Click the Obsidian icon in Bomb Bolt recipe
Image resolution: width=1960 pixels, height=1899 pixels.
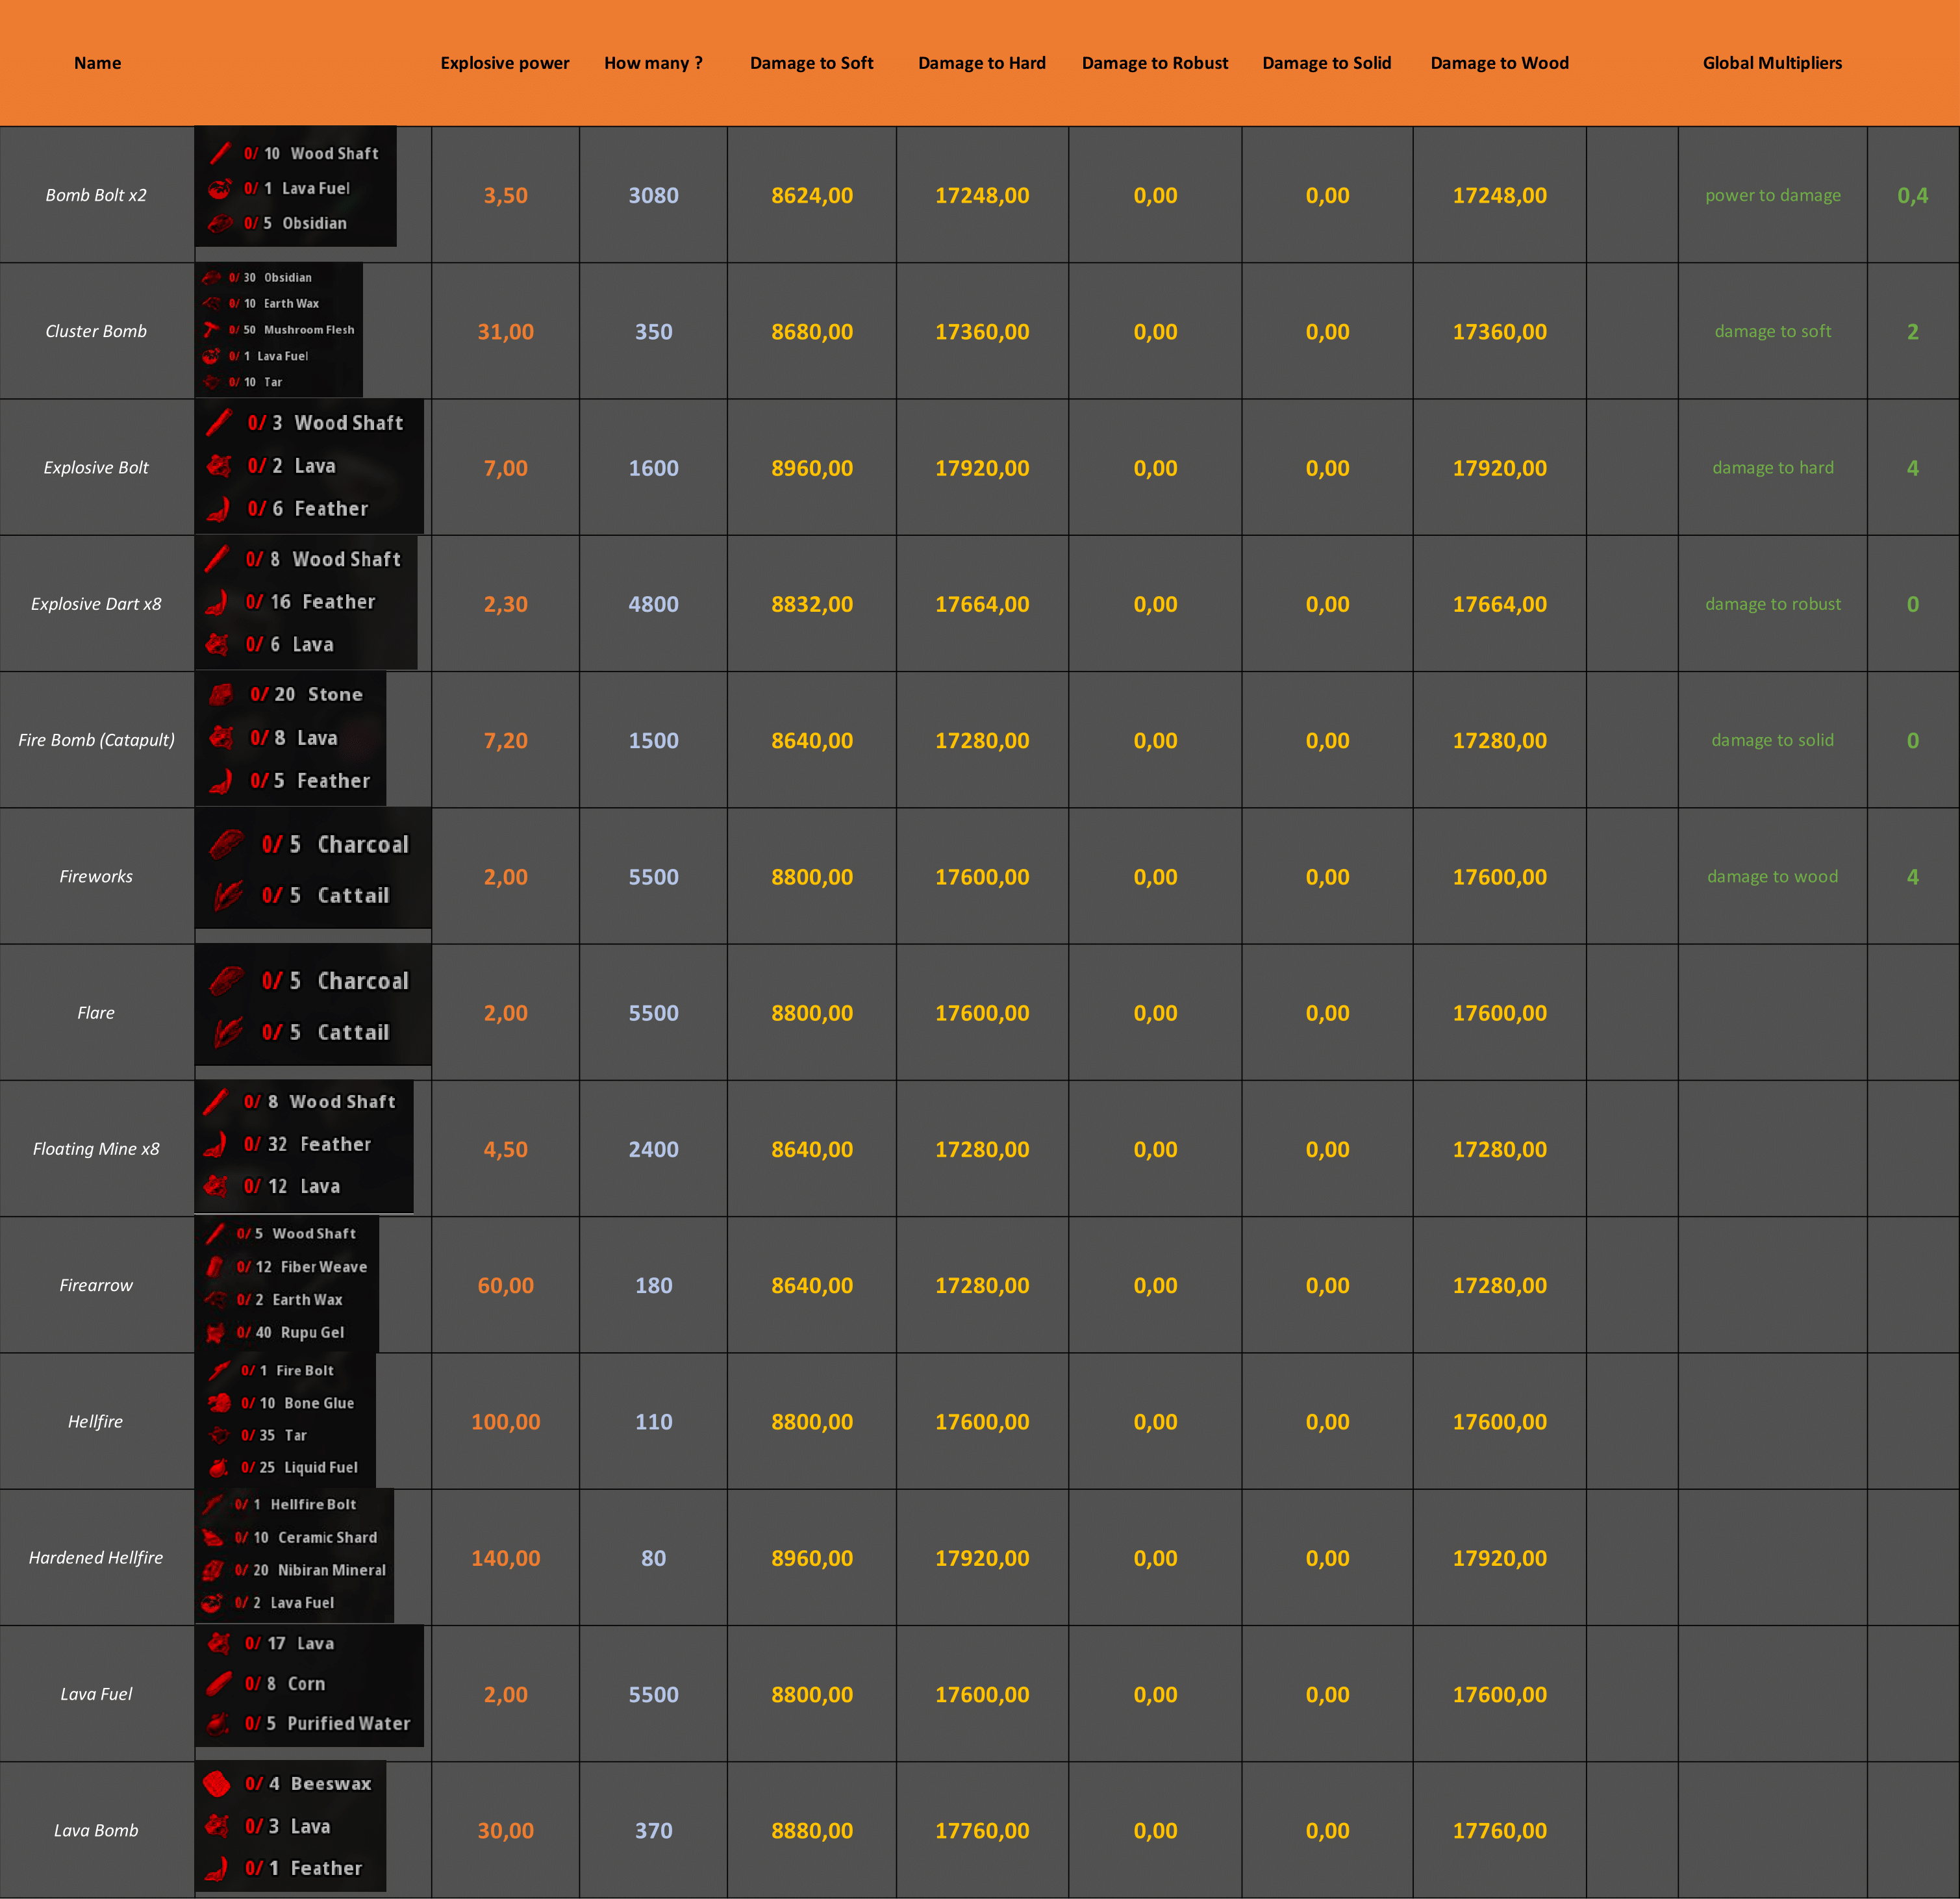(220, 223)
